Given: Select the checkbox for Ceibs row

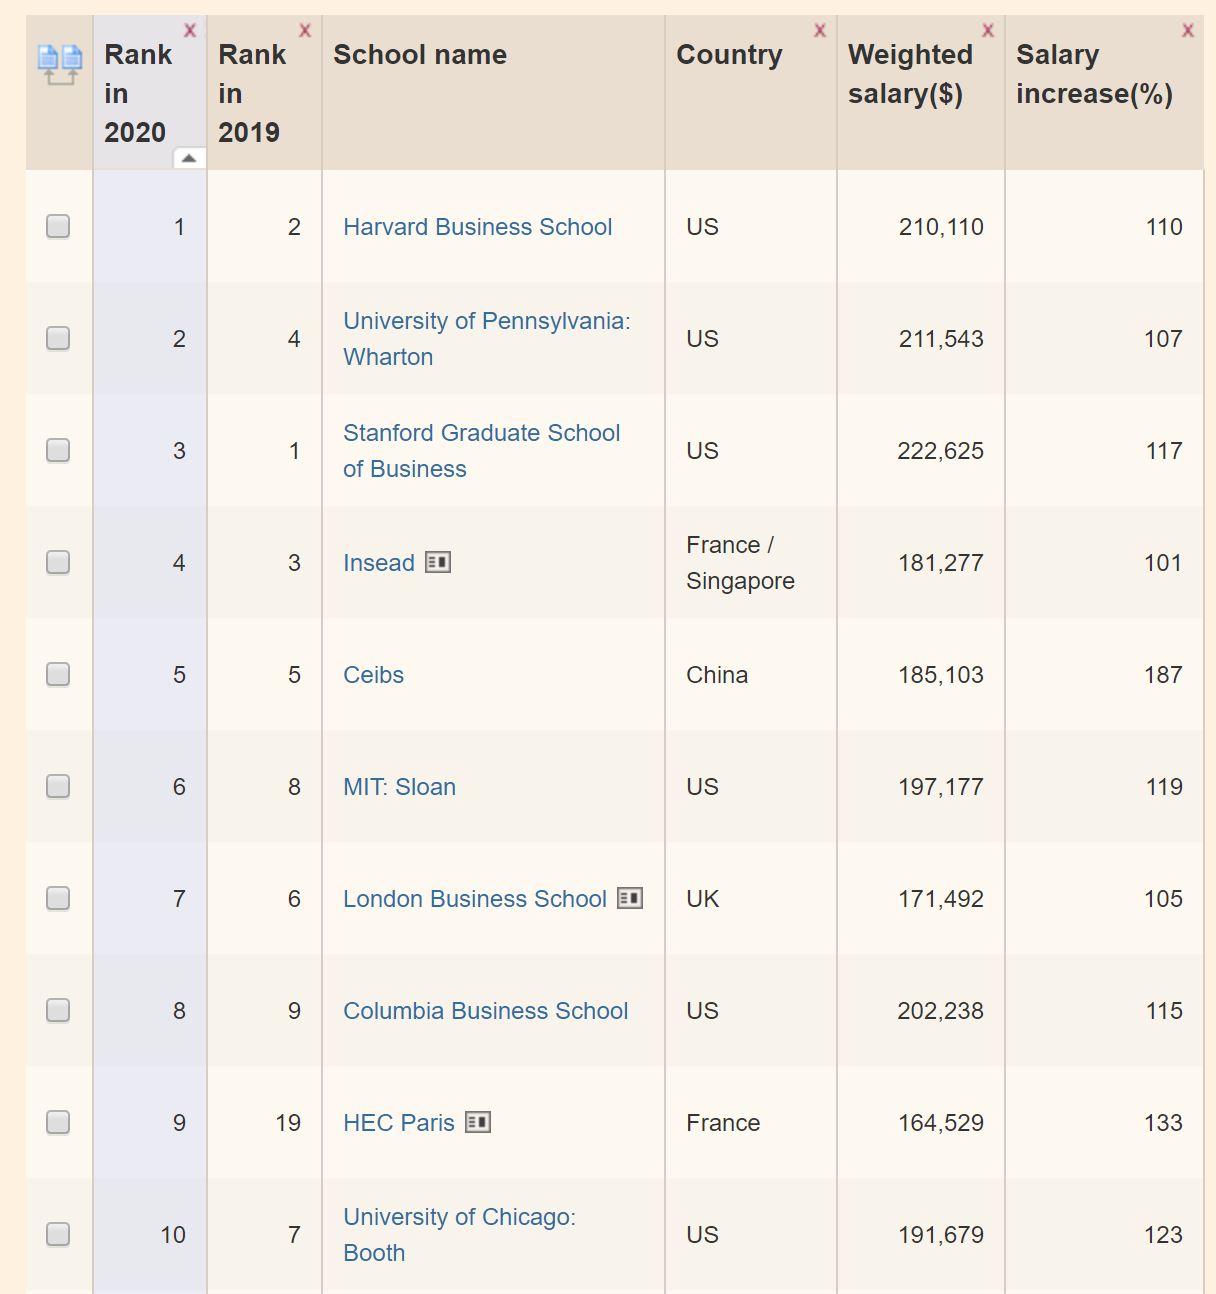Looking at the screenshot, I should [58, 675].
